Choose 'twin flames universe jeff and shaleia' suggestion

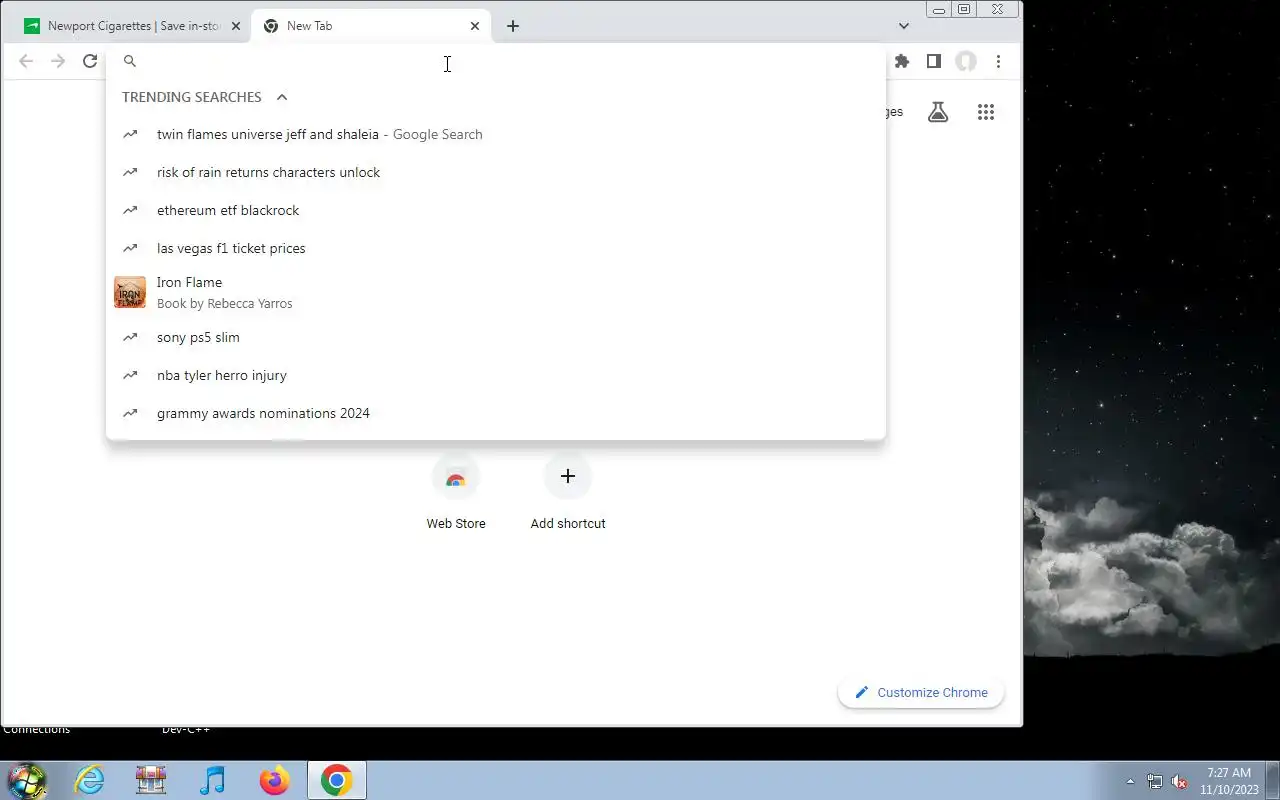pos(496,134)
